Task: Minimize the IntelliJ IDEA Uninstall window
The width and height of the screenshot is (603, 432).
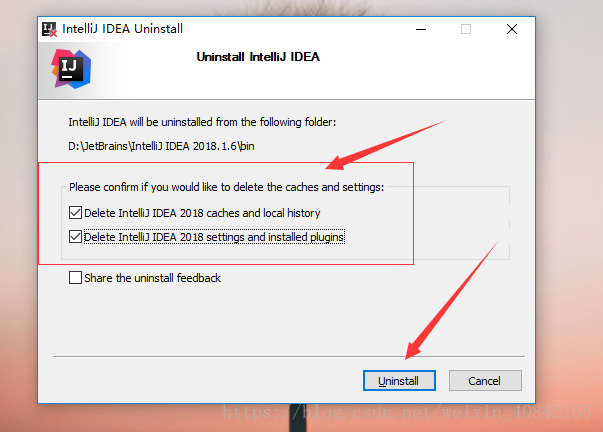Action: (421, 29)
